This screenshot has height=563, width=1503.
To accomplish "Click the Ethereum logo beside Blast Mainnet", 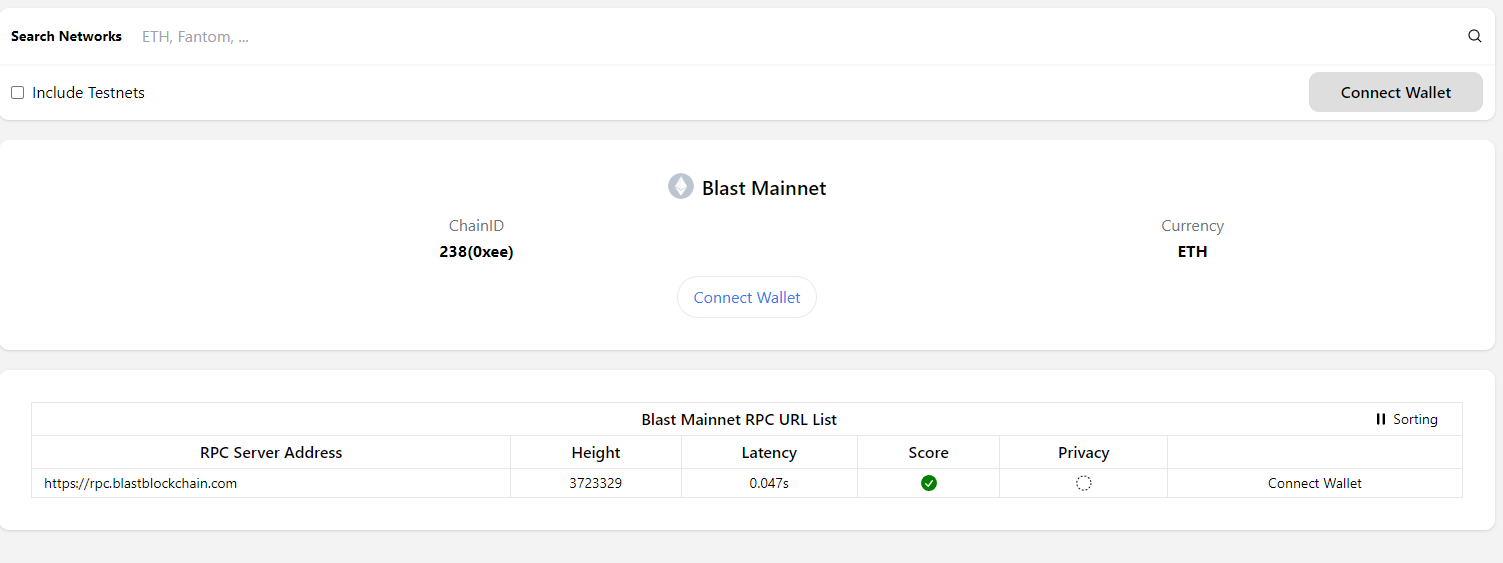I will pos(680,187).
